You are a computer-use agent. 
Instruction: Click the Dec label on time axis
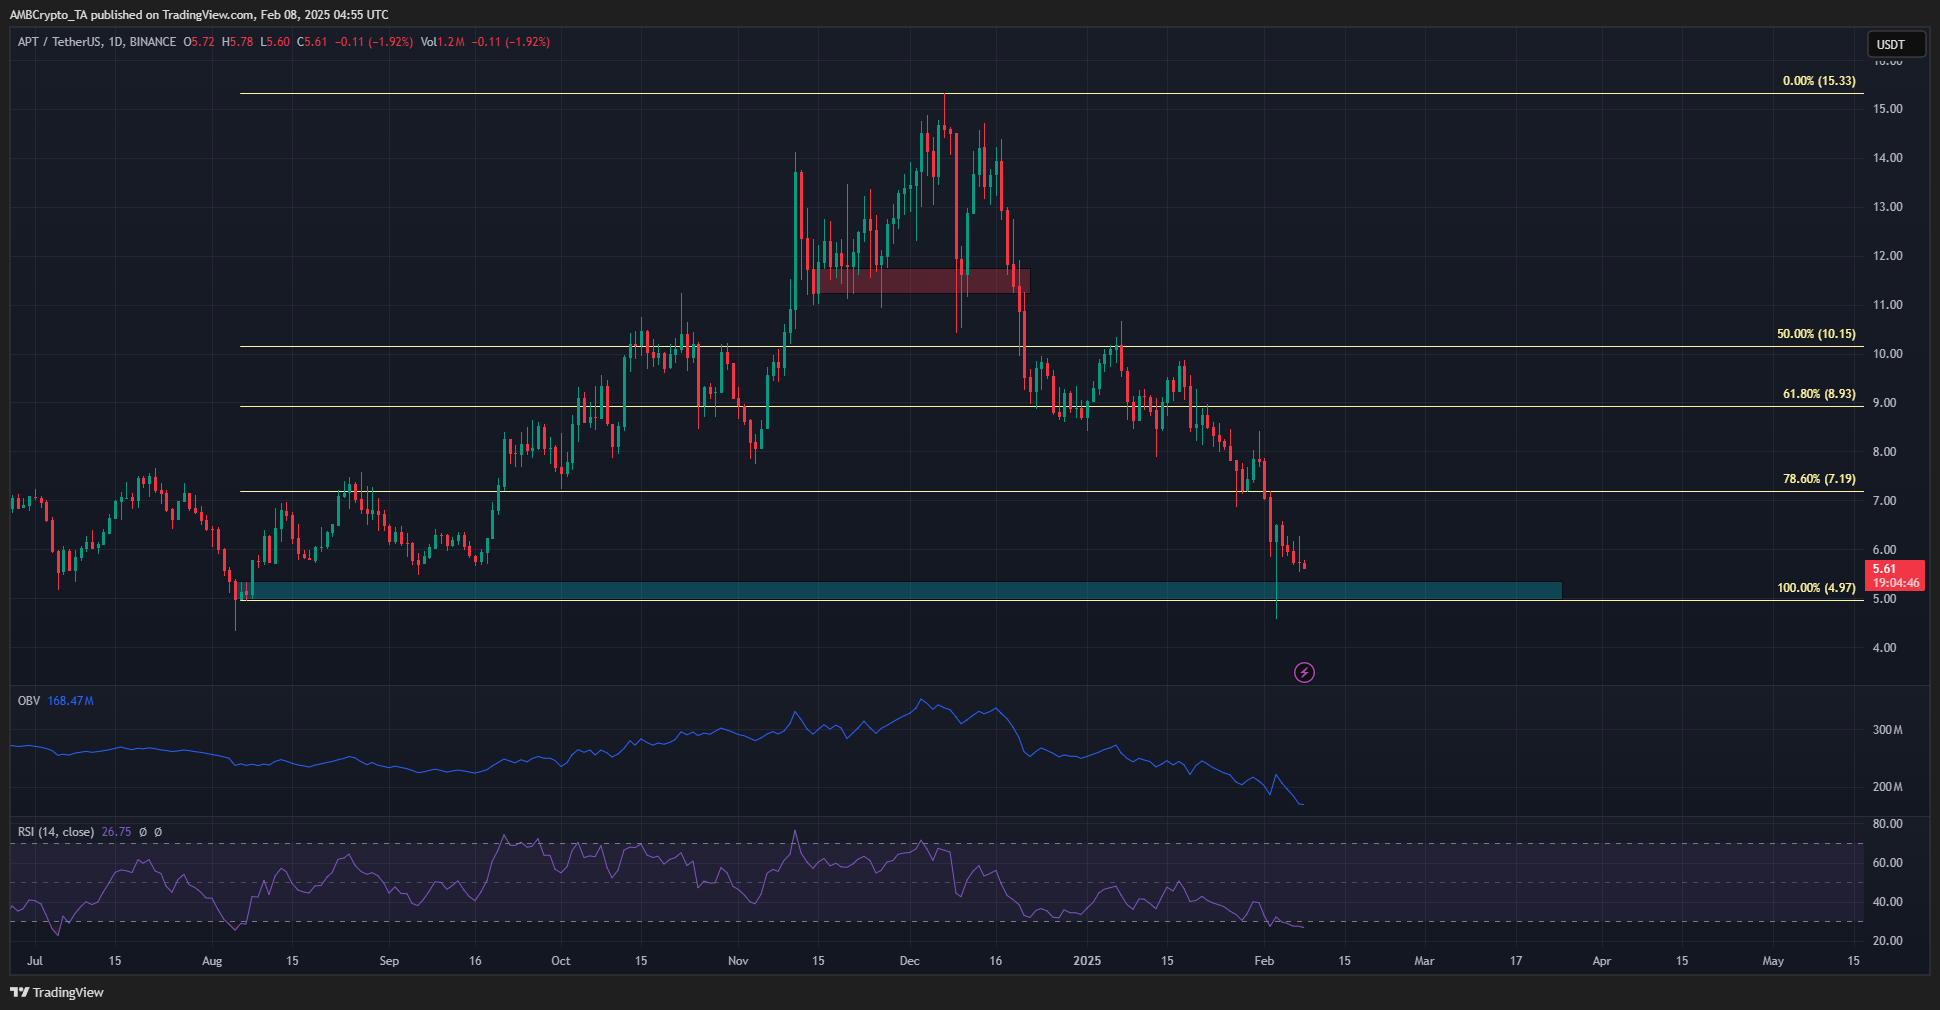909,961
